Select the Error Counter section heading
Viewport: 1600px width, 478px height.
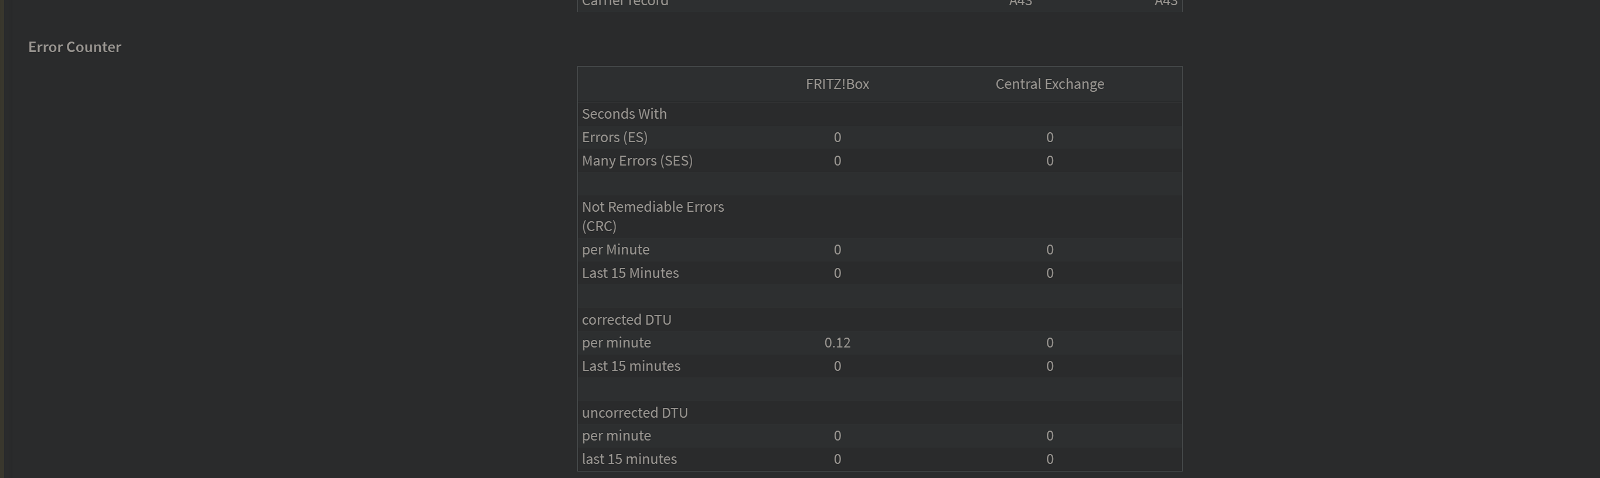pos(74,47)
